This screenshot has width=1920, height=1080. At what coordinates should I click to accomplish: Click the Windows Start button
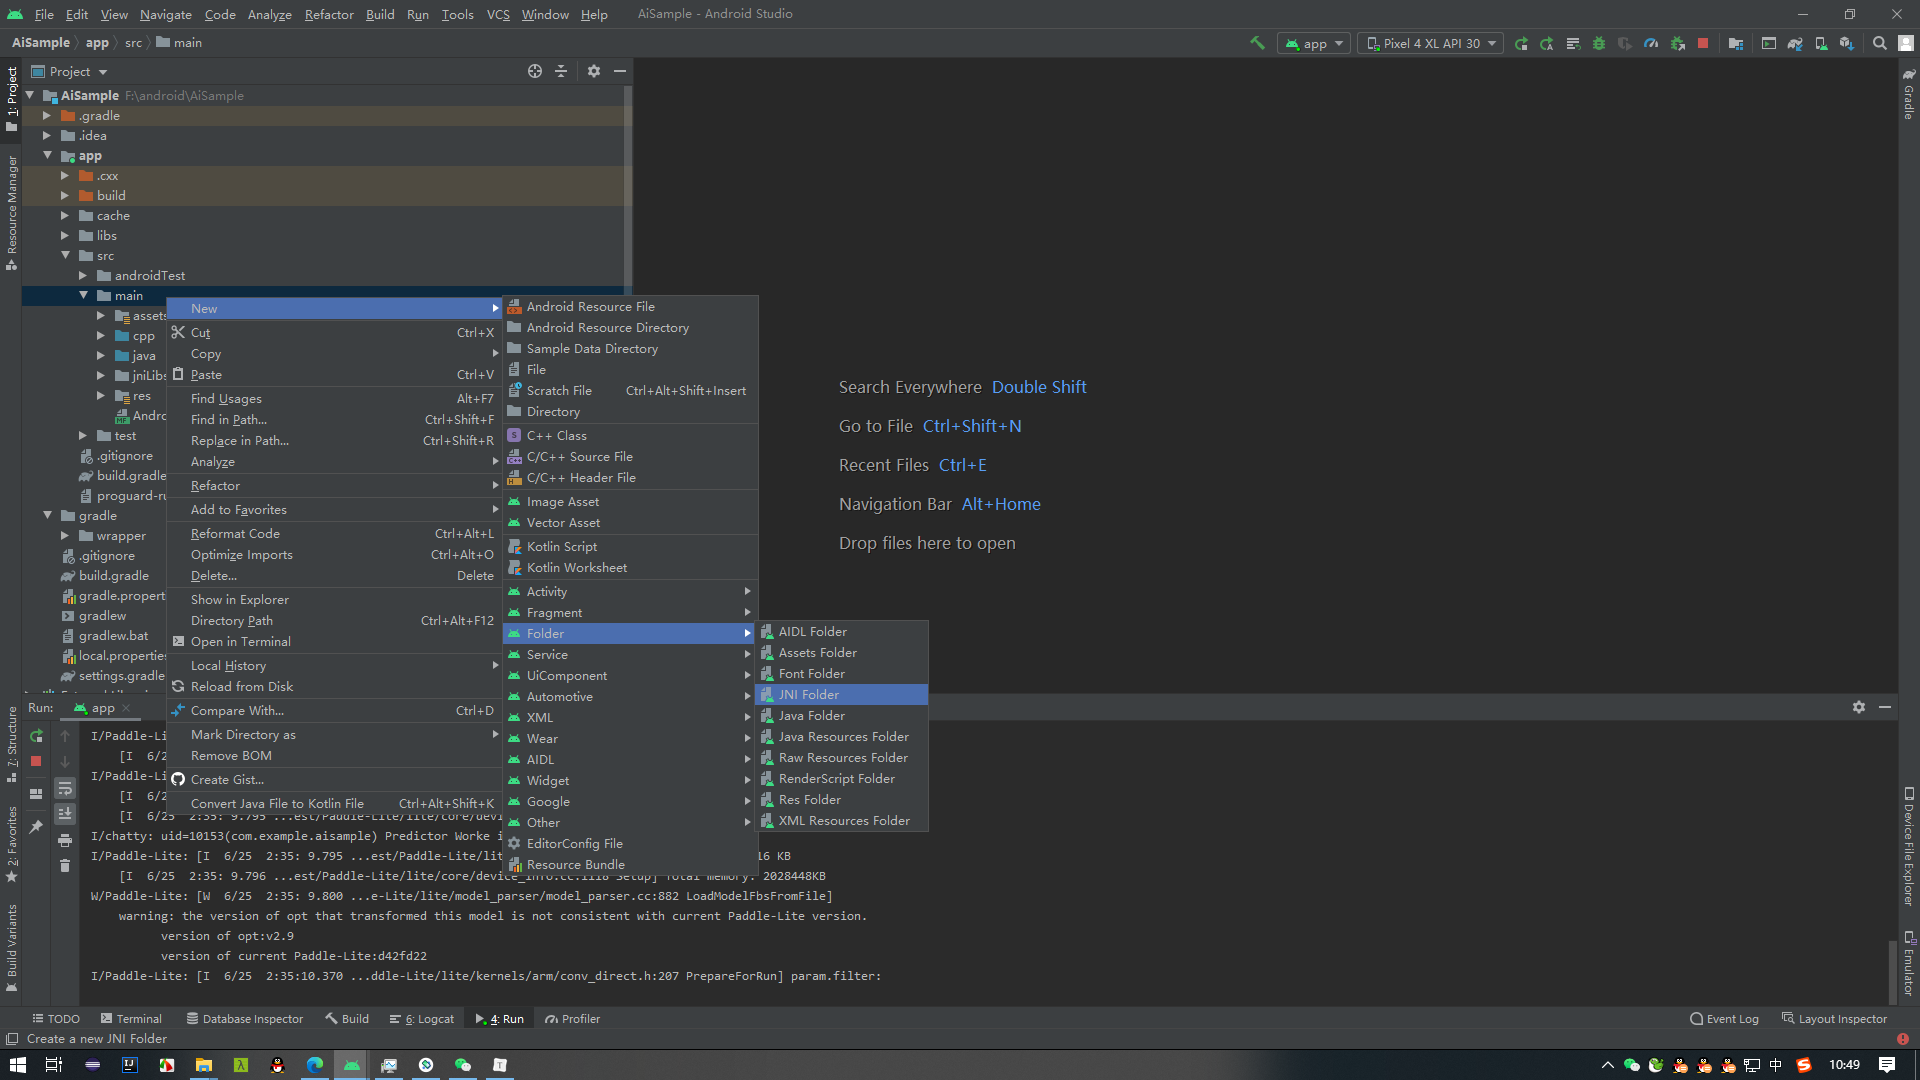pos(17,1065)
